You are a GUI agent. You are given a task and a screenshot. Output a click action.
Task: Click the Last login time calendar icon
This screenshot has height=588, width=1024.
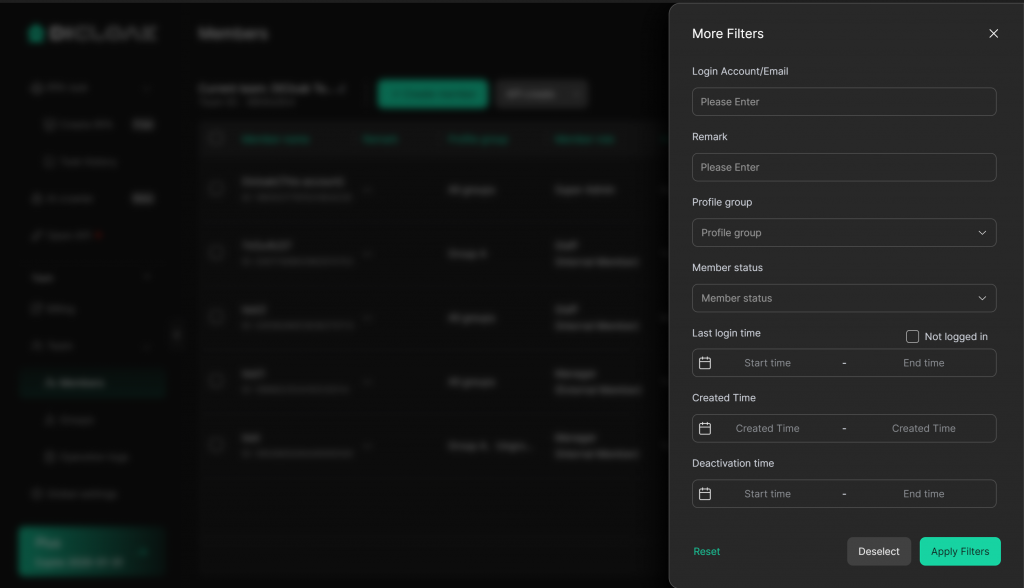coord(705,363)
